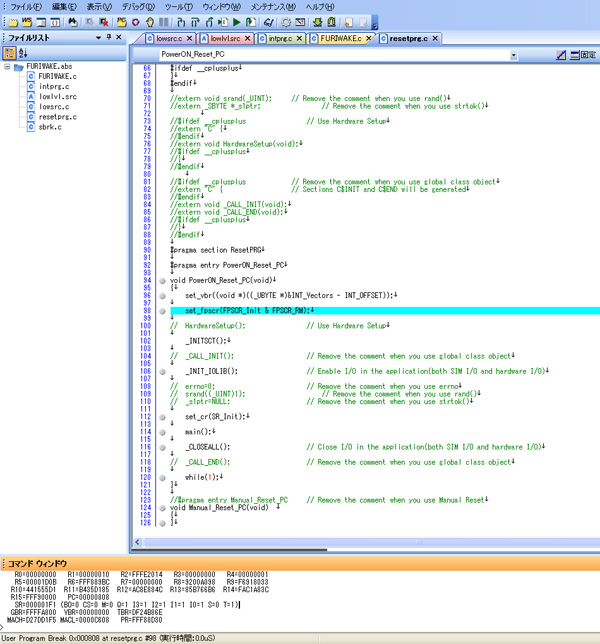The height and width of the screenshot is (644, 600).
Task: Toggle breakpoint on line 106 _INIT_IOLIB
Action: pos(162,372)
